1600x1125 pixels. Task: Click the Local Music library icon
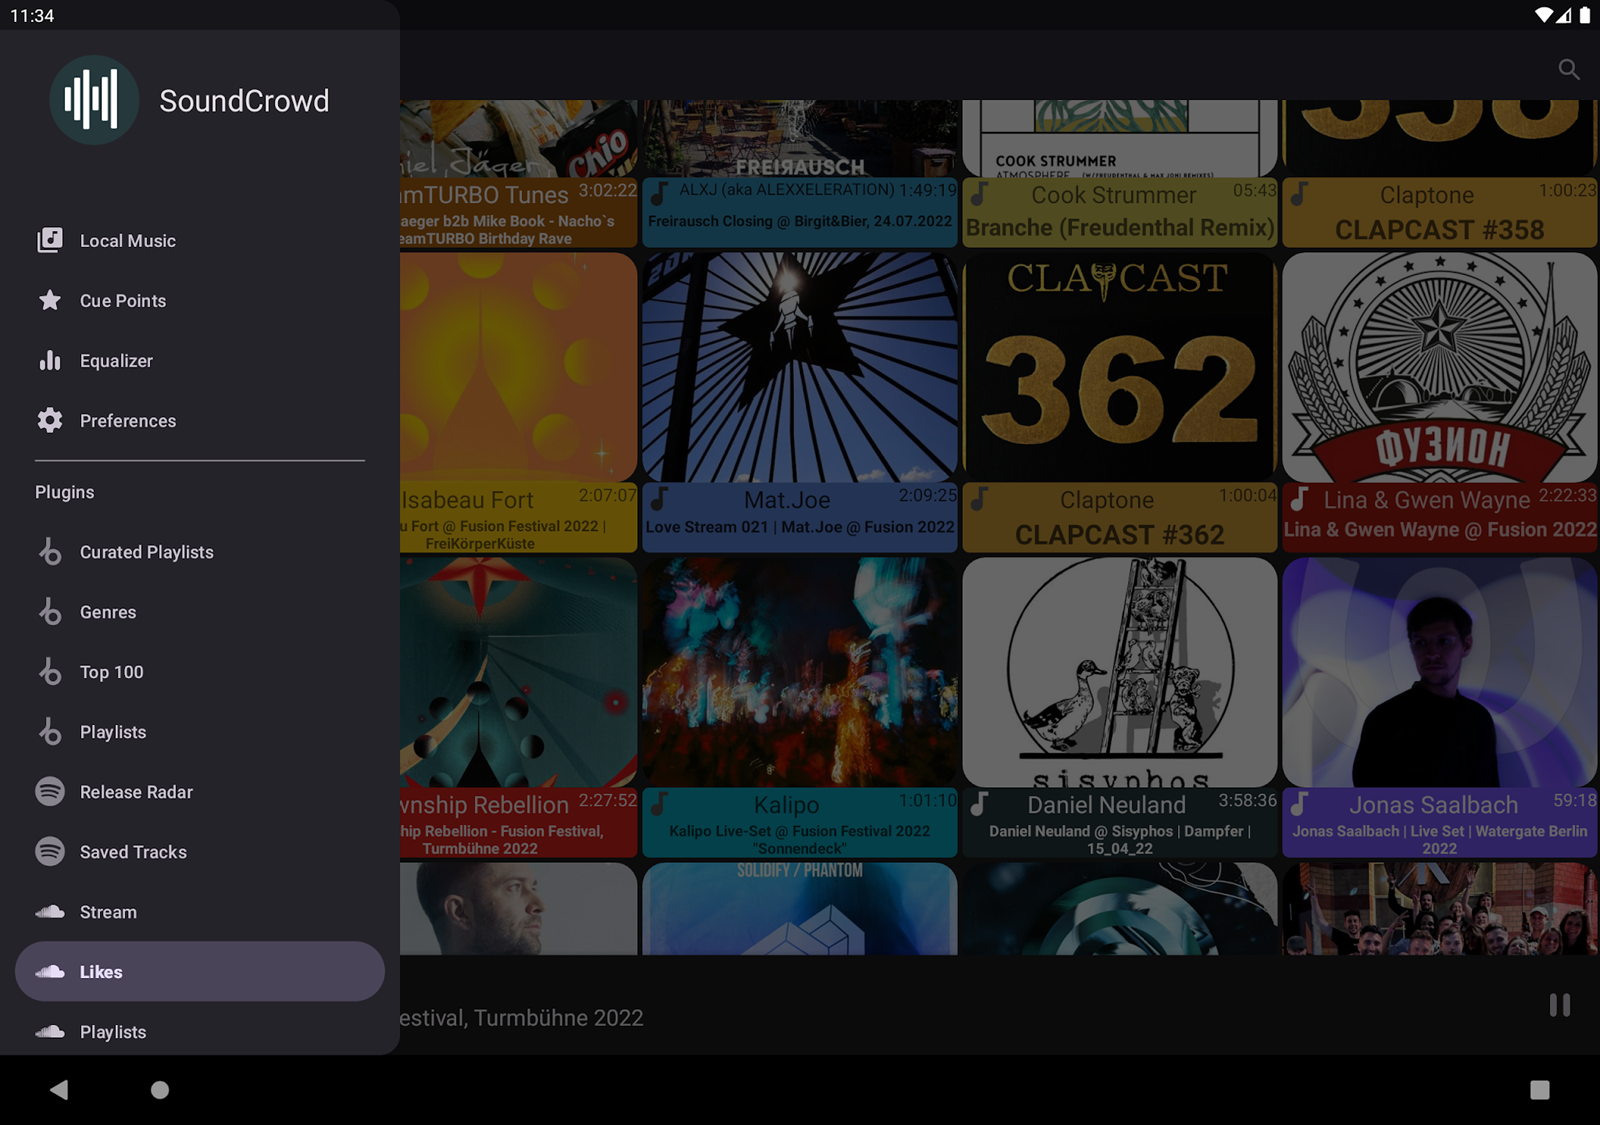pos(50,240)
